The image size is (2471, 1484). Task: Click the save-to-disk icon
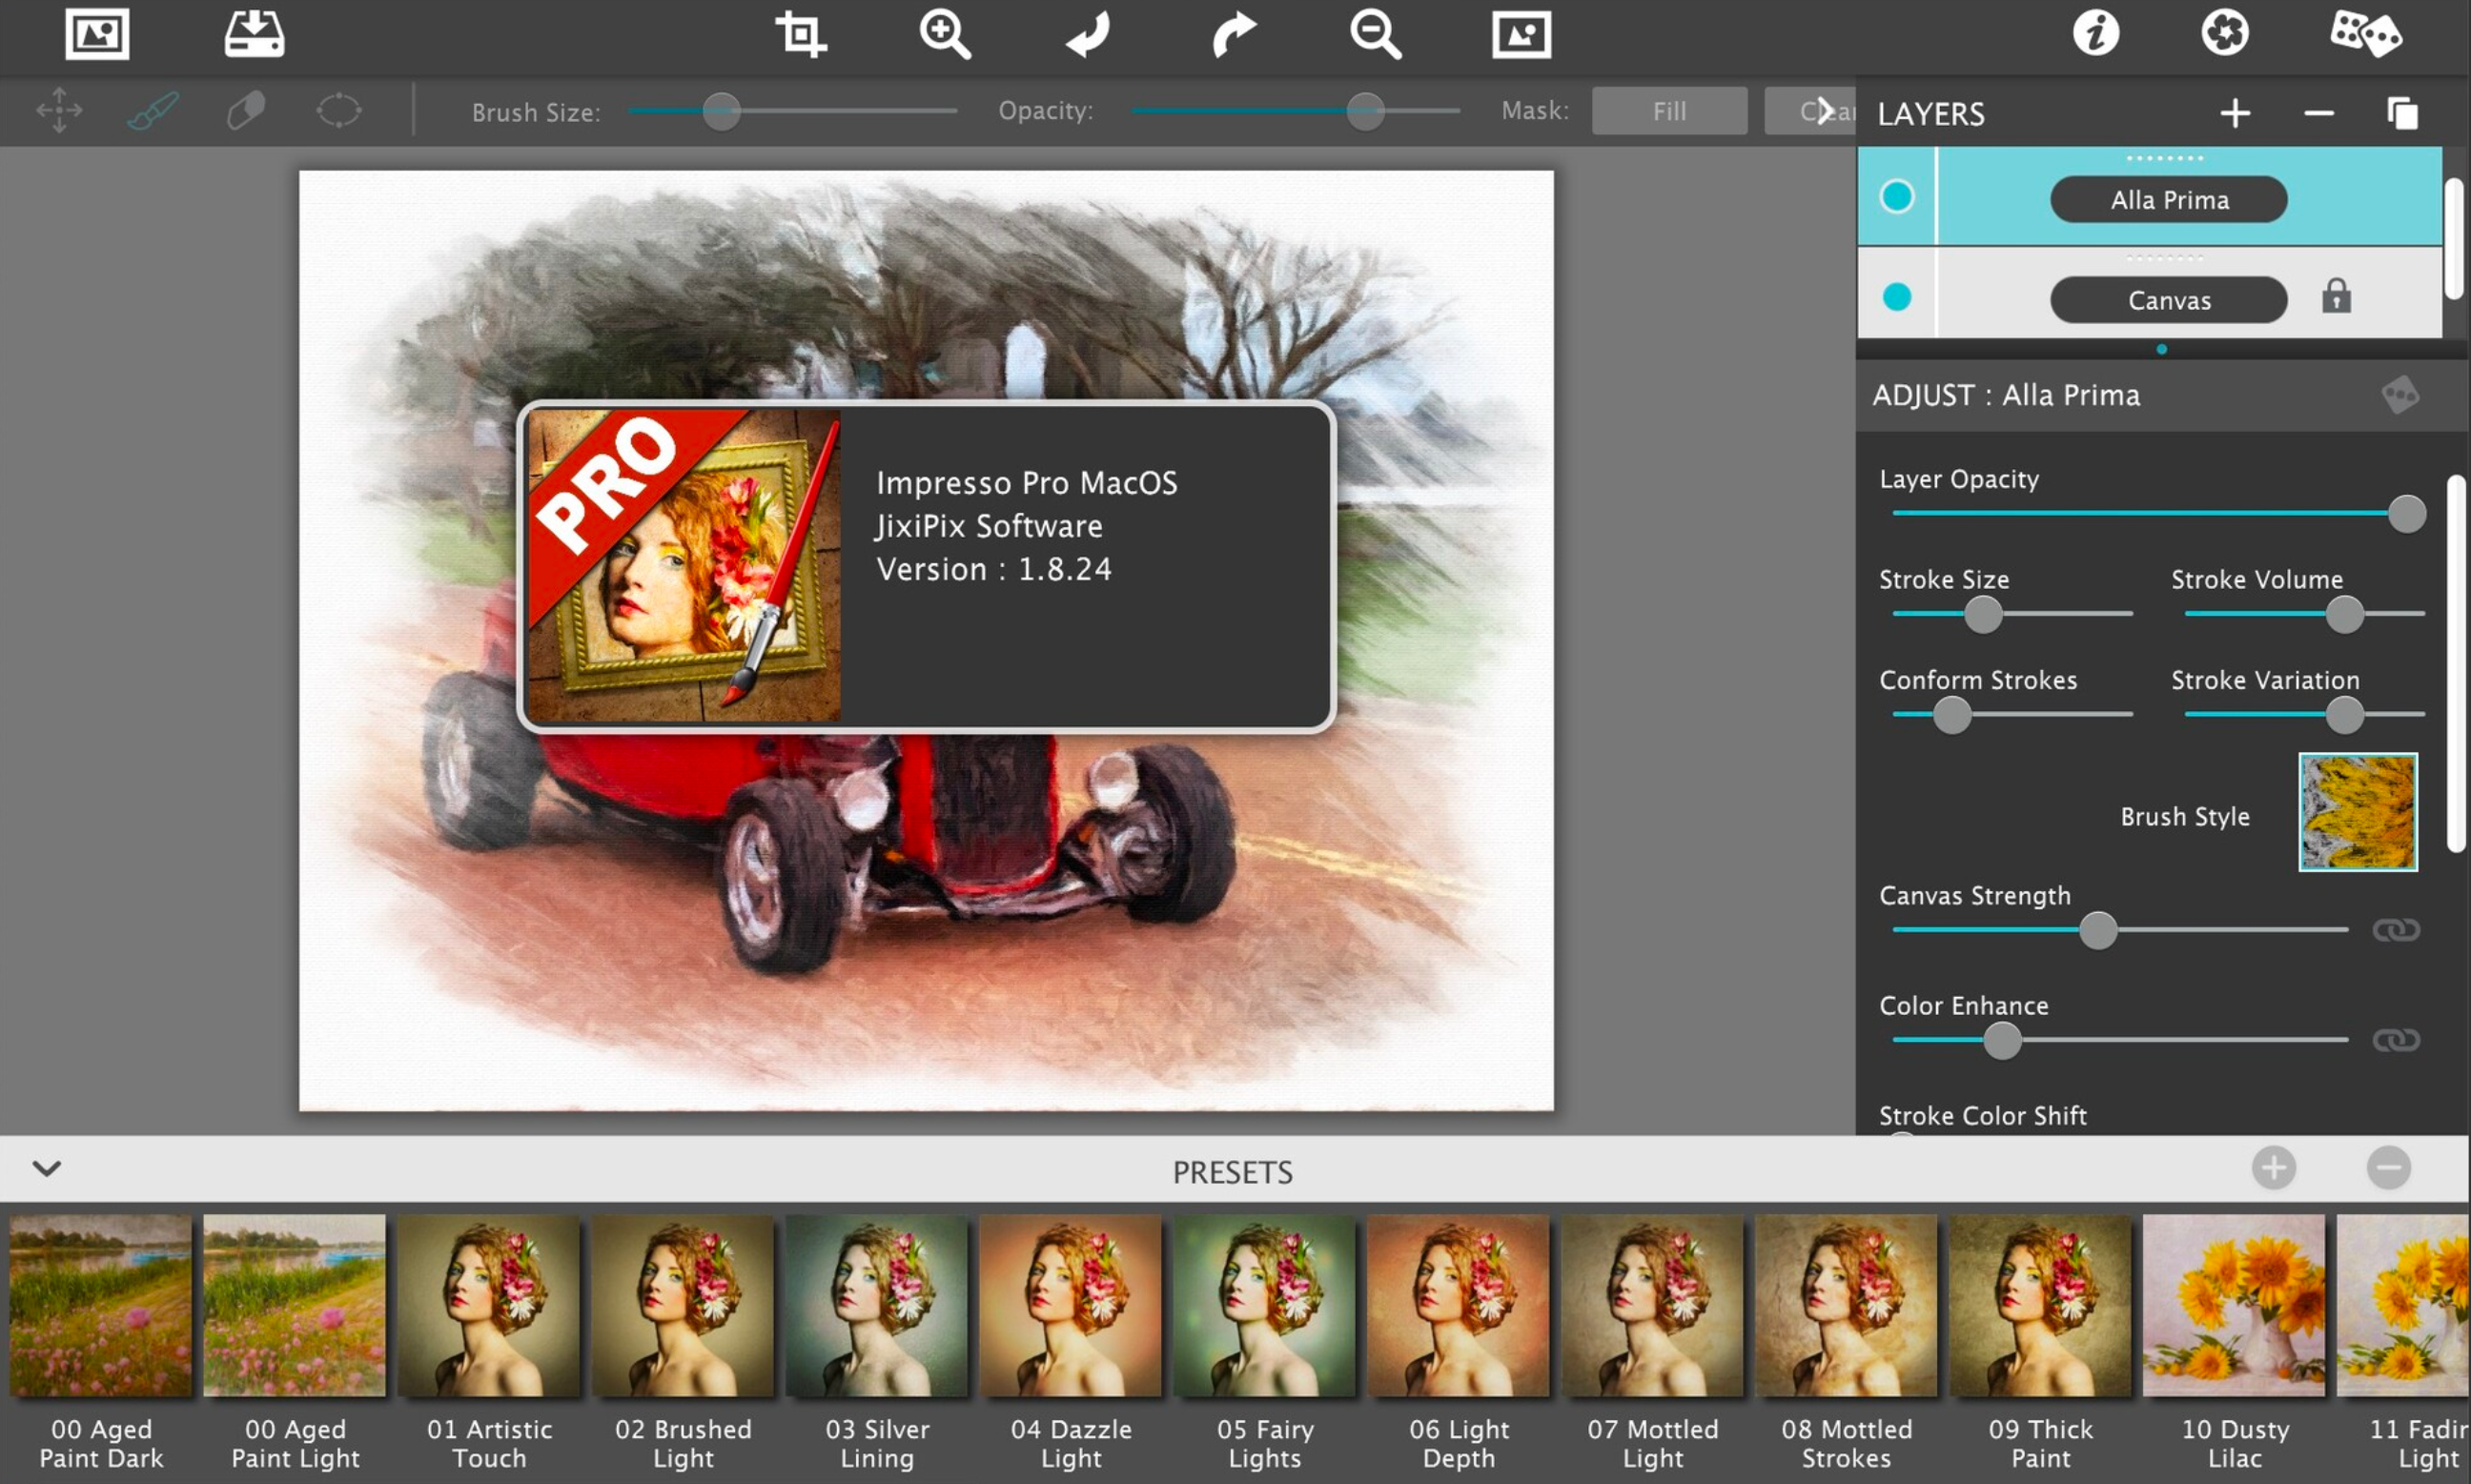(254, 34)
